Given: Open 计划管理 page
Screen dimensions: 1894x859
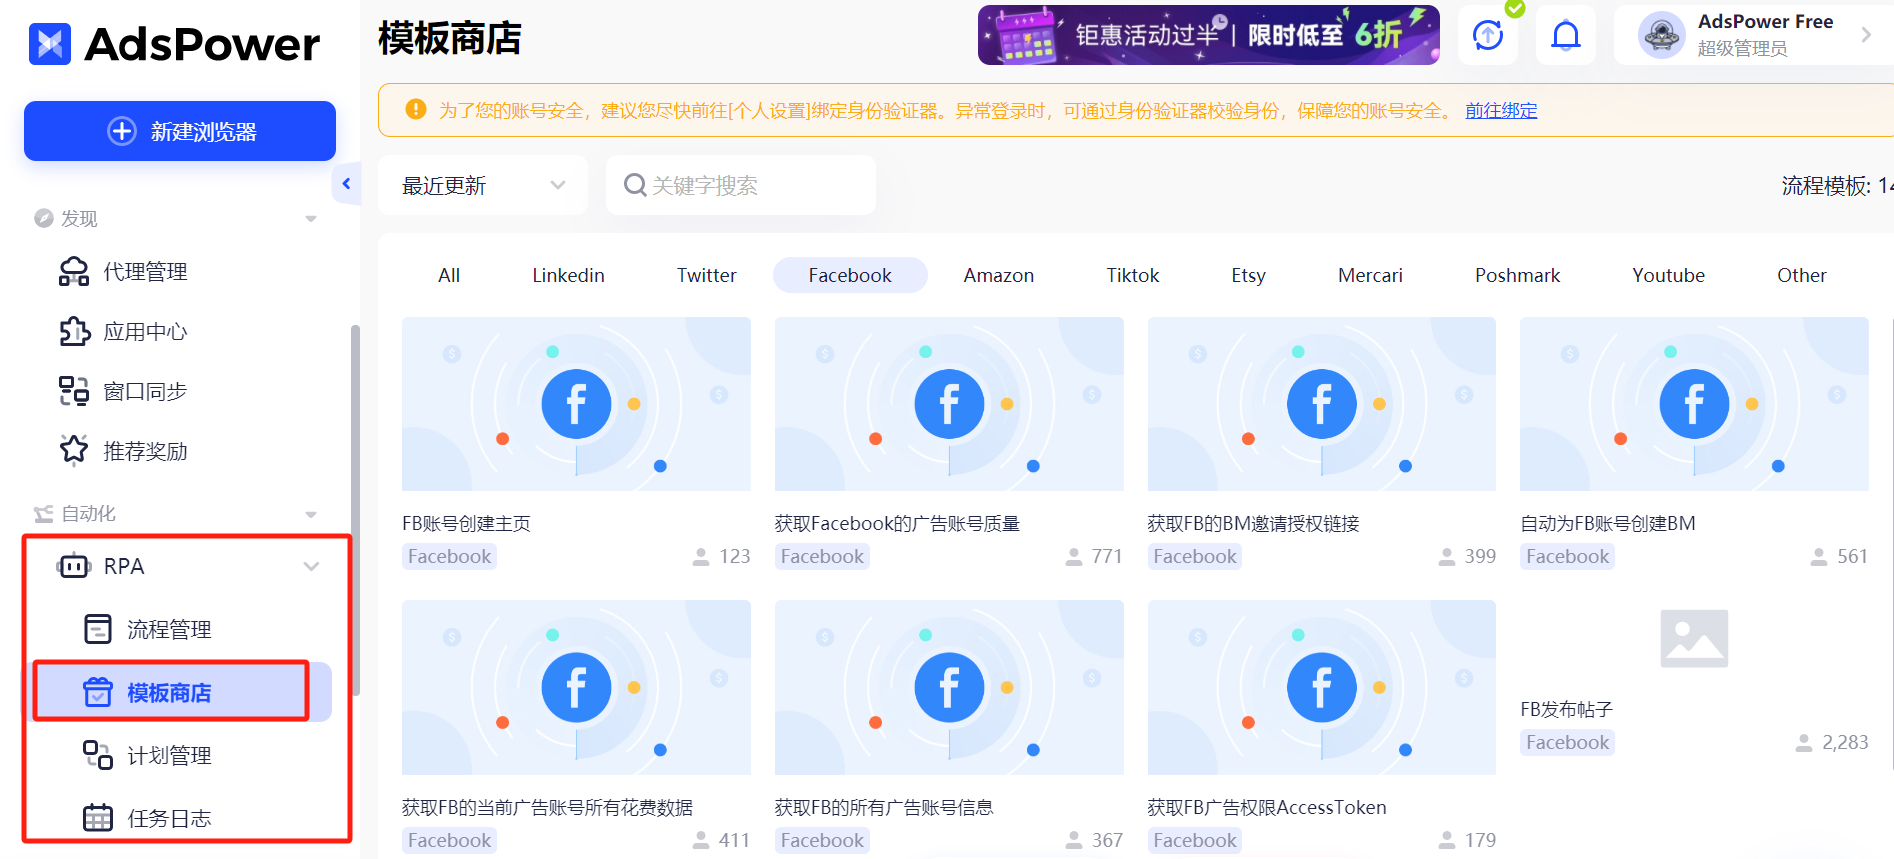Looking at the screenshot, I should tap(168, 756).
